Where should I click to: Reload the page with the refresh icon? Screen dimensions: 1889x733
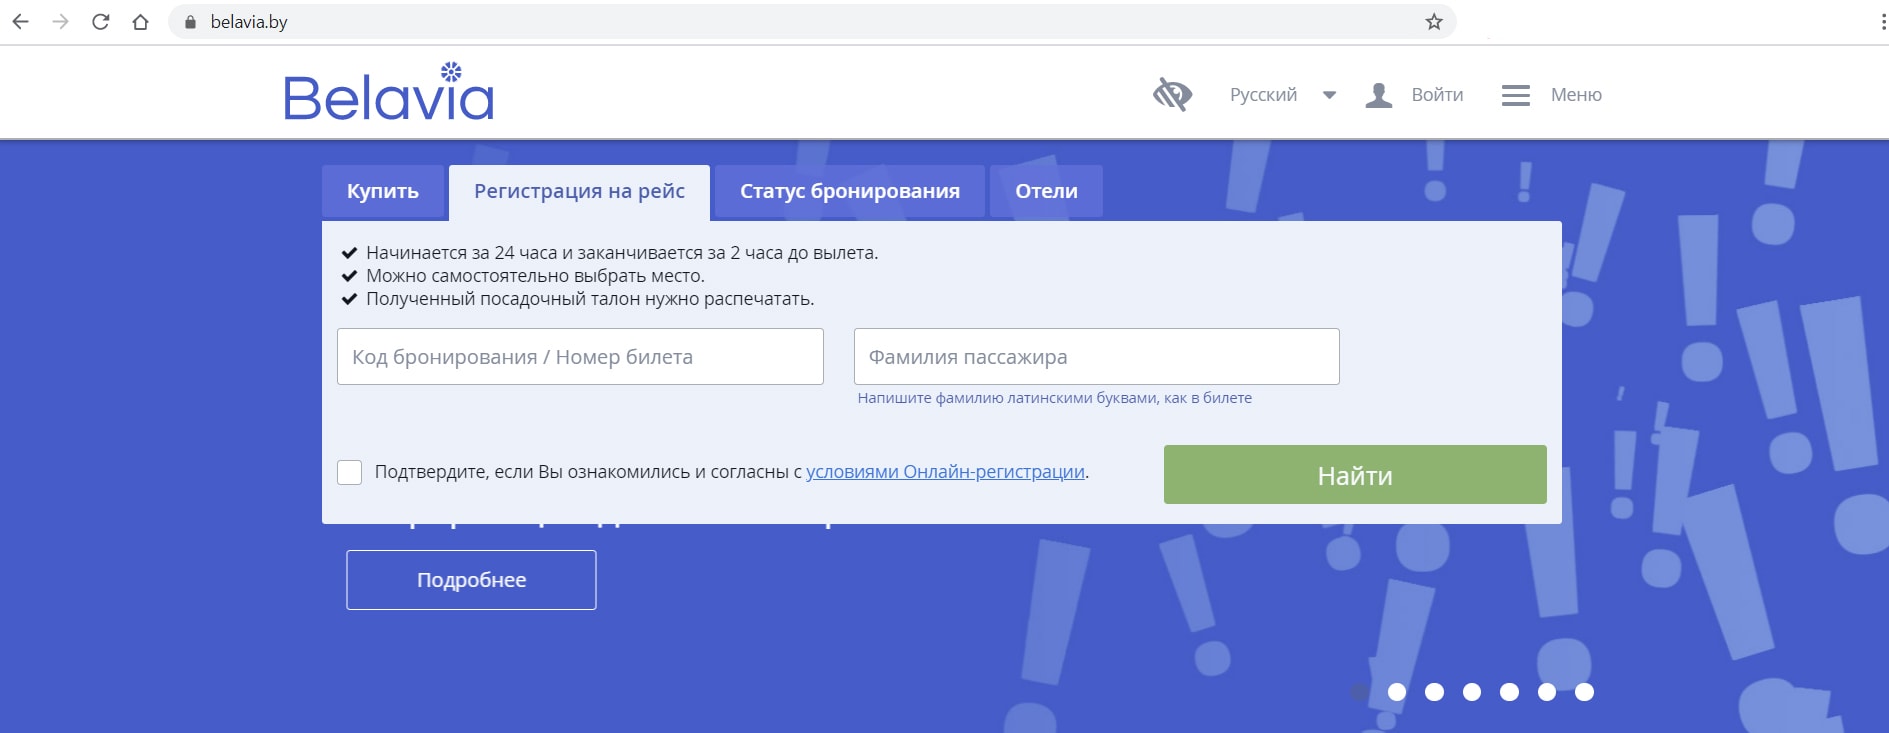tap(100, 21)
